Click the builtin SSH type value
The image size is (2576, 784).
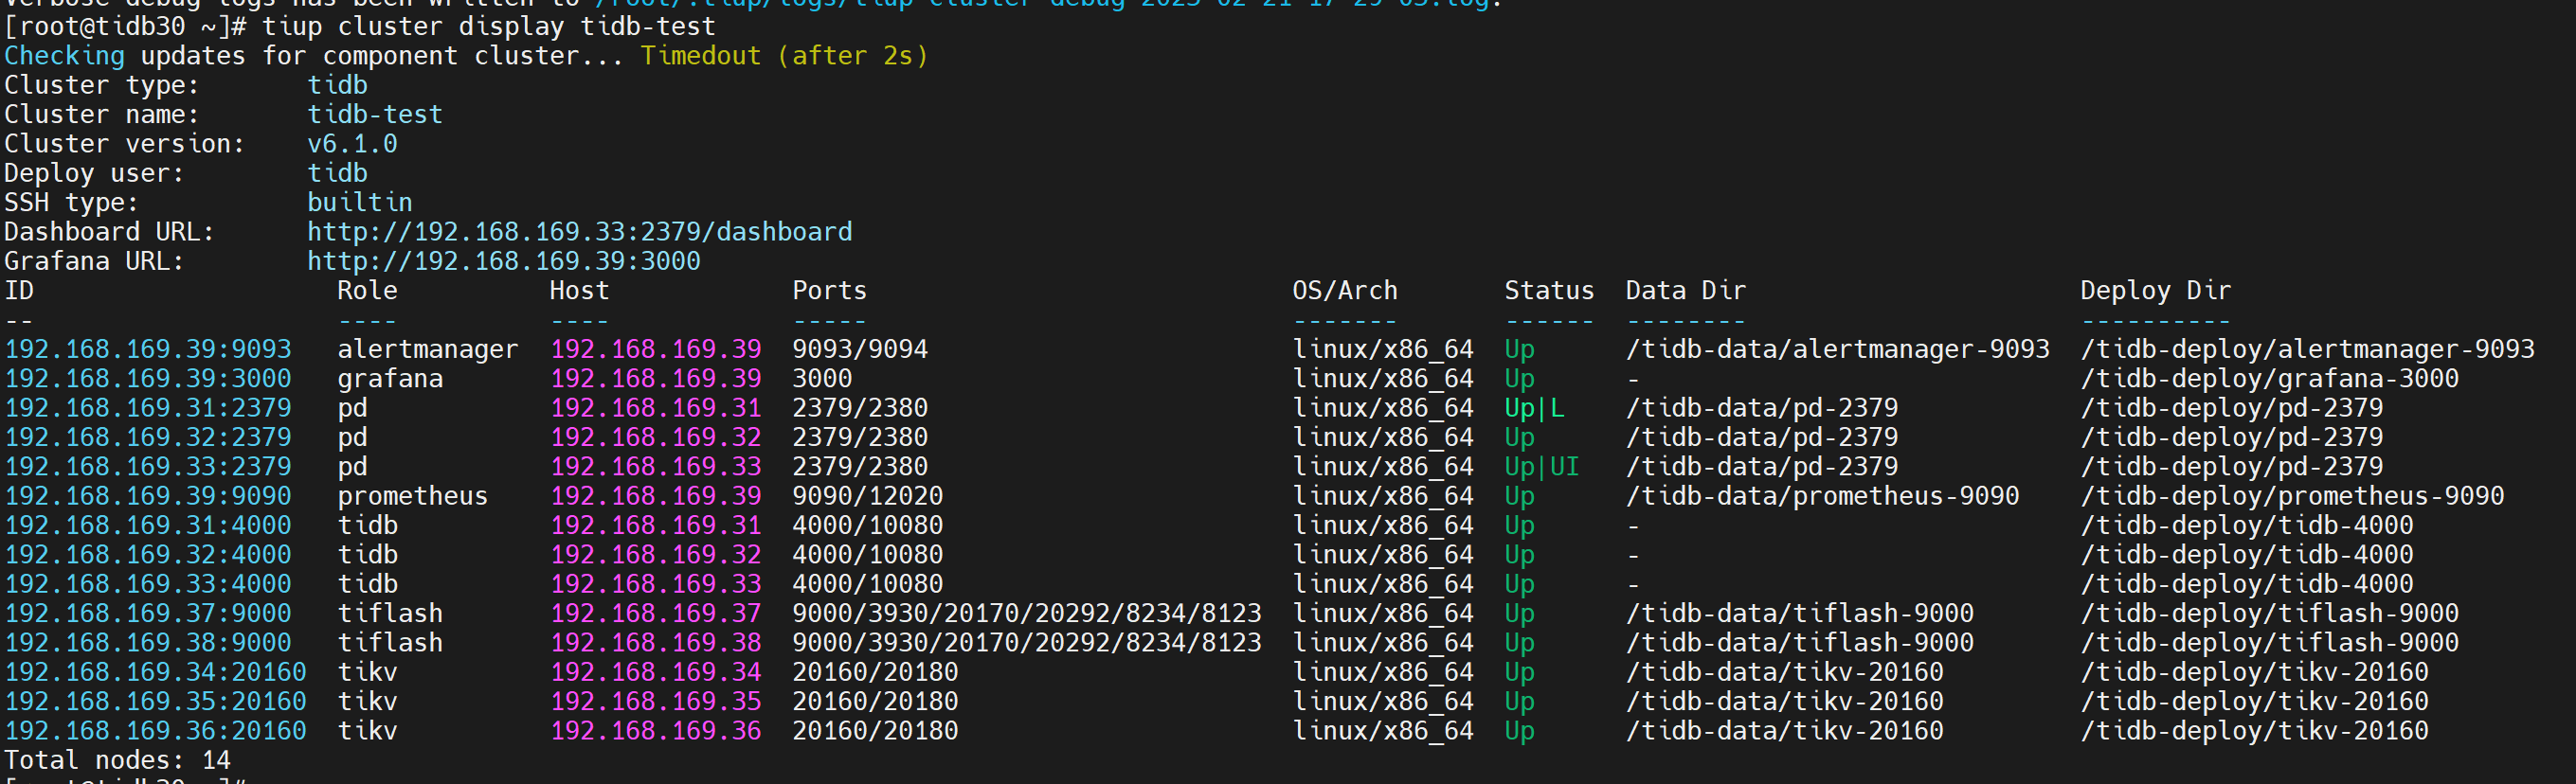pyautogui.click(x=359, y=203)
